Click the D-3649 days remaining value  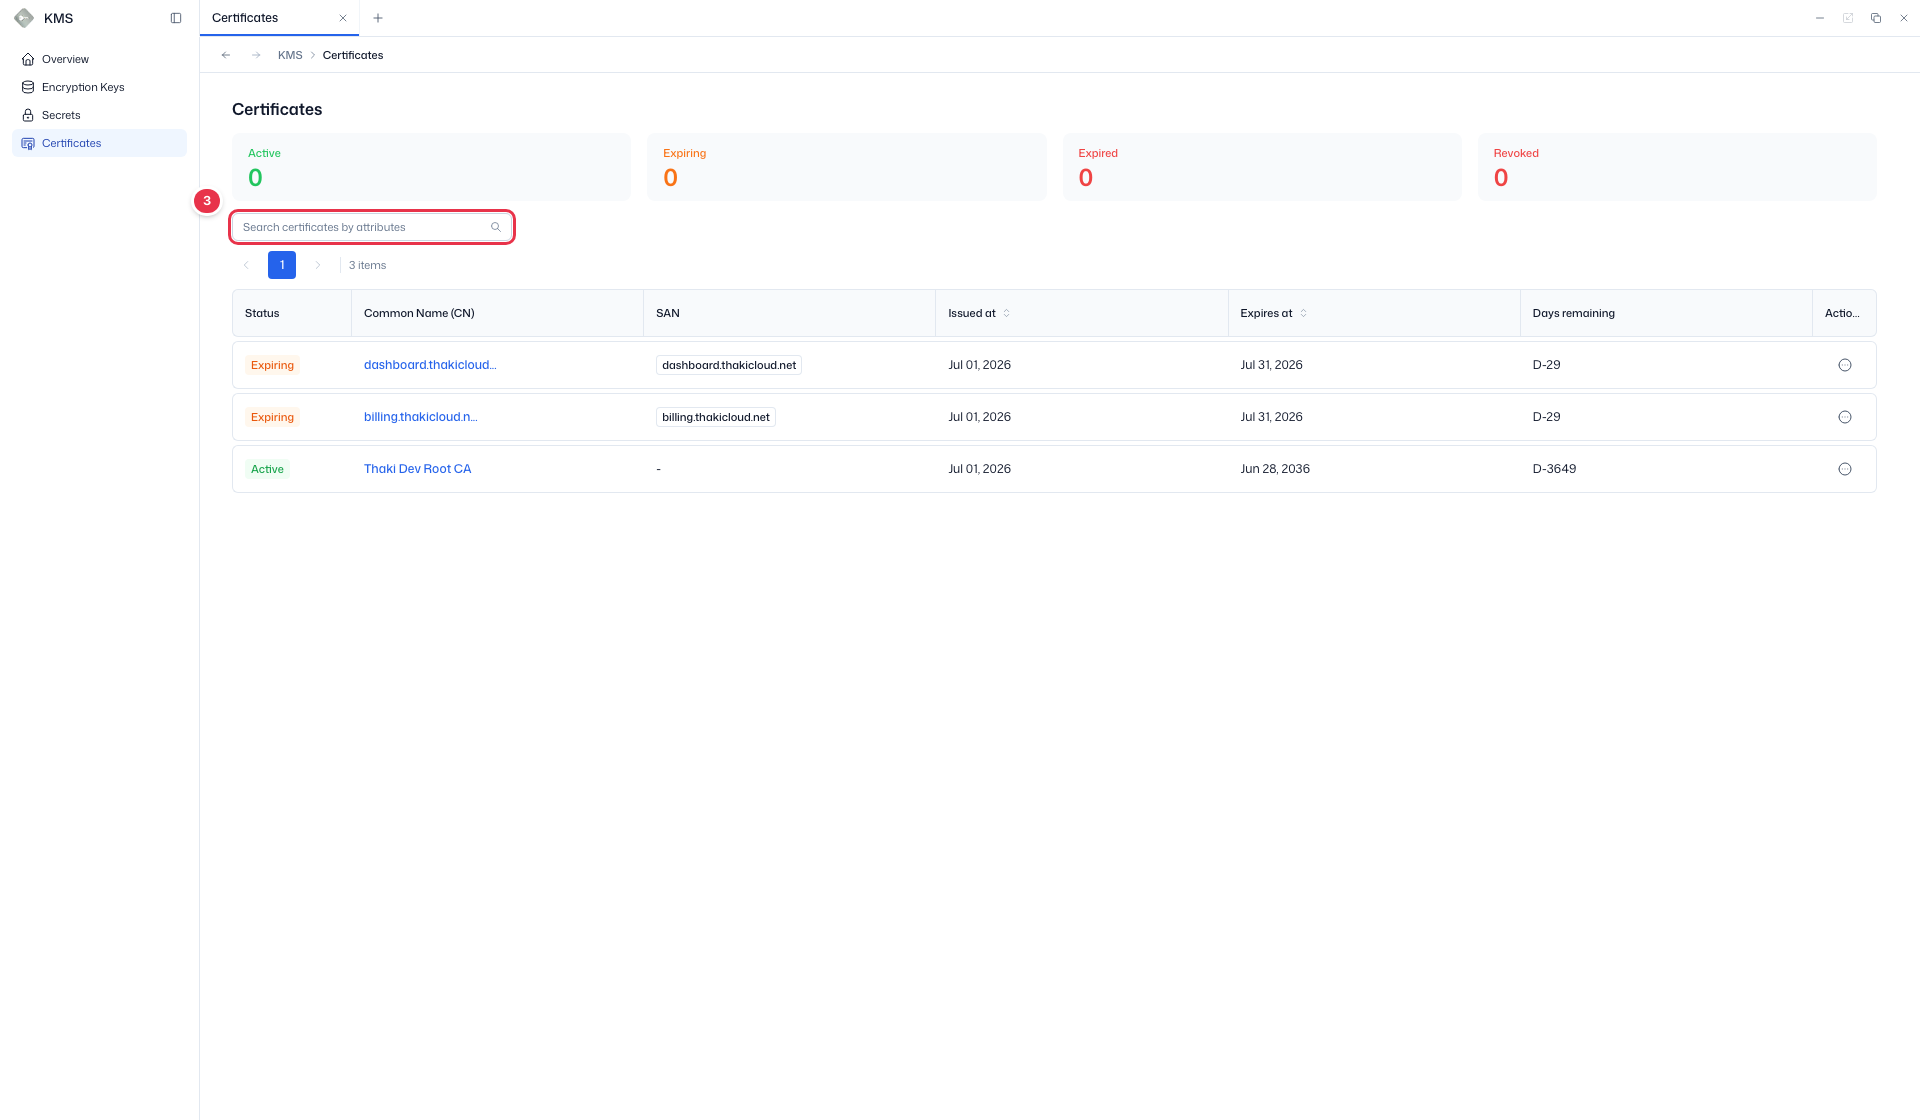pos(1554,469)
